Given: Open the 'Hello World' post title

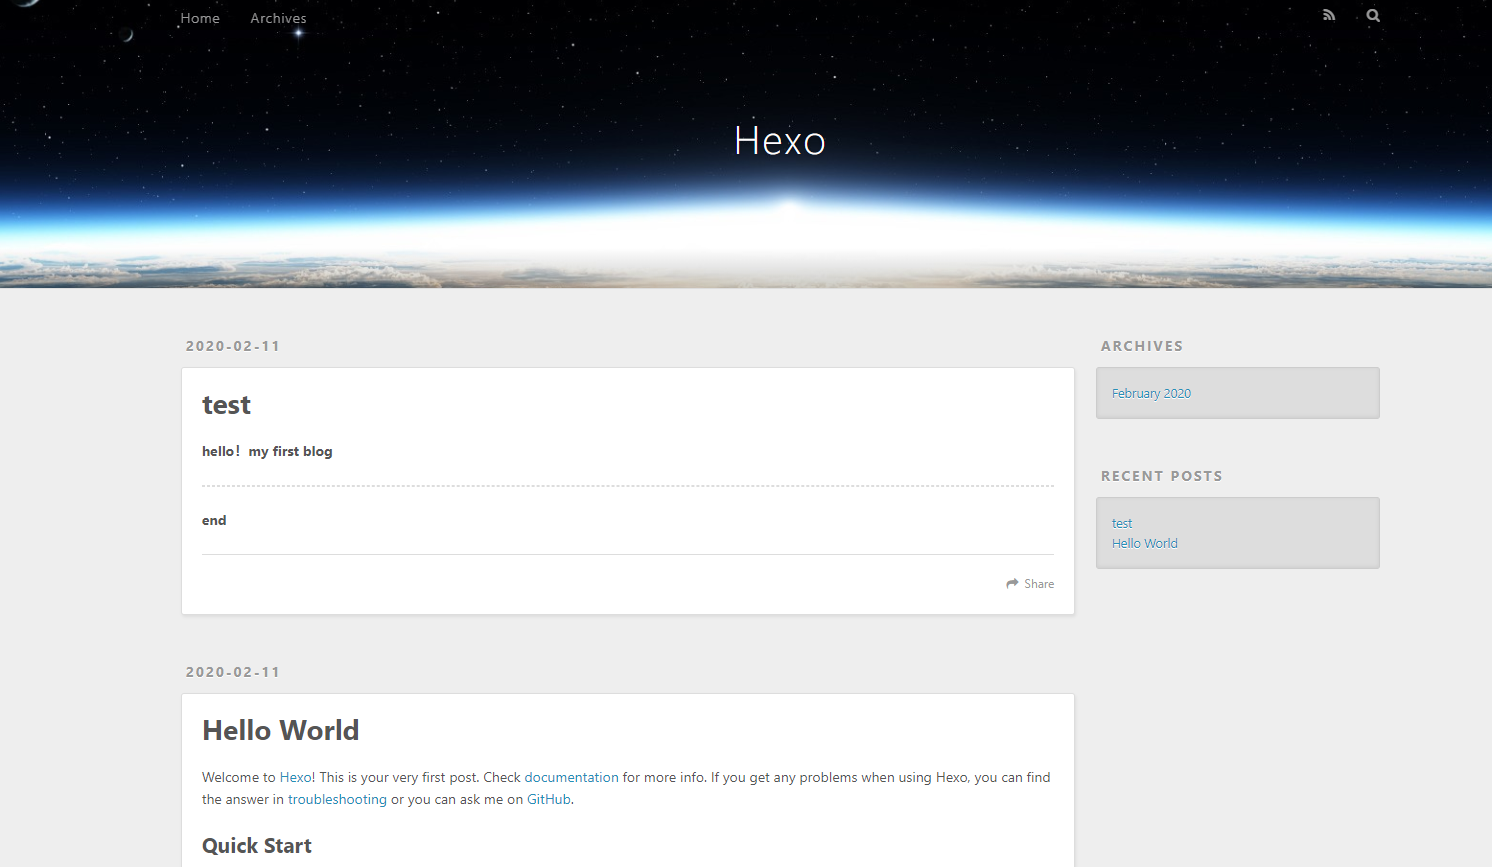Looking at the screenshot, I should [280, 730].
